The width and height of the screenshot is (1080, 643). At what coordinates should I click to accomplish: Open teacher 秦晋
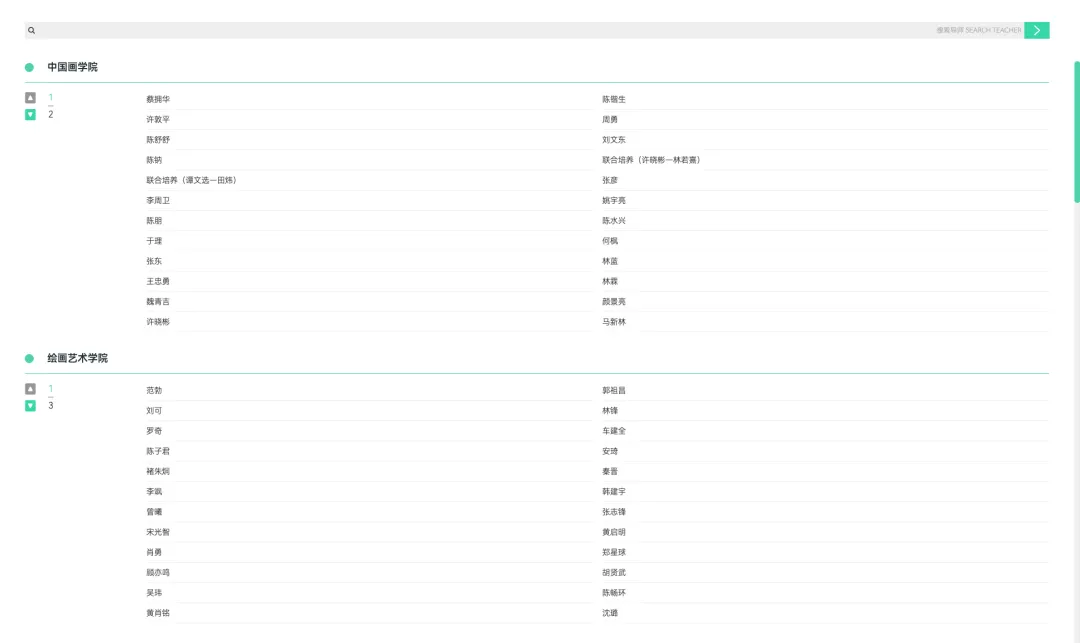click(x=610, y=472)
